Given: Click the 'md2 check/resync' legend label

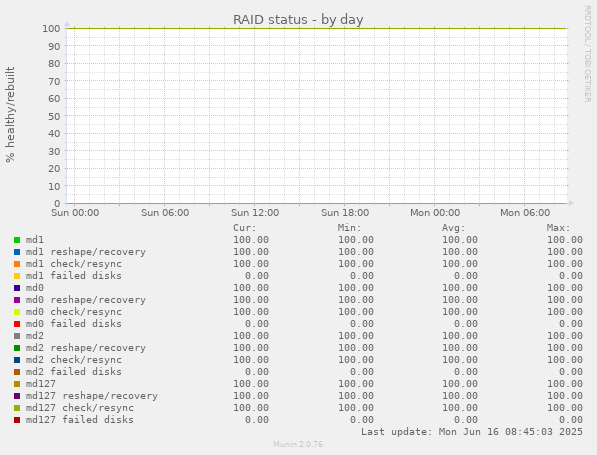Looking at the screenshot, I should pyautogui.click(x=74, y=360).
